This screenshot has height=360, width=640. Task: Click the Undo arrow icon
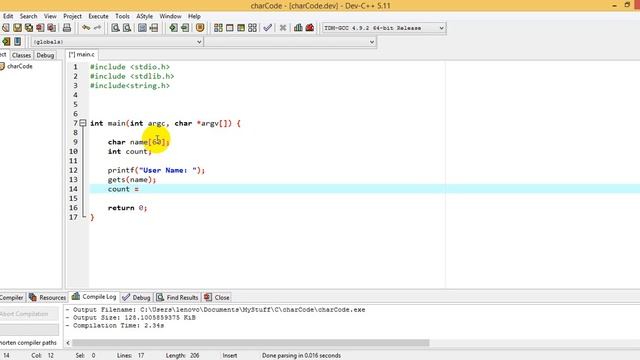(86, 28)
